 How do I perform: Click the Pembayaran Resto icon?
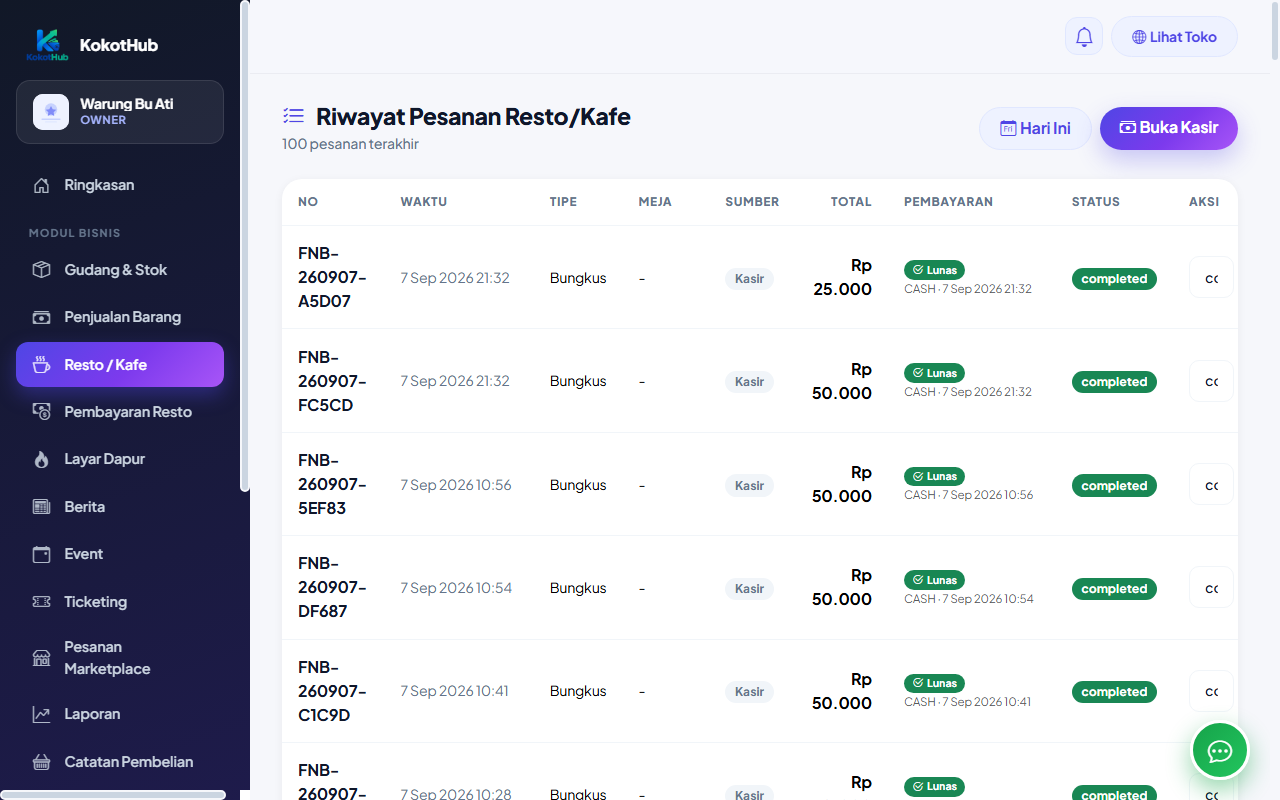[x=41, y=412]
